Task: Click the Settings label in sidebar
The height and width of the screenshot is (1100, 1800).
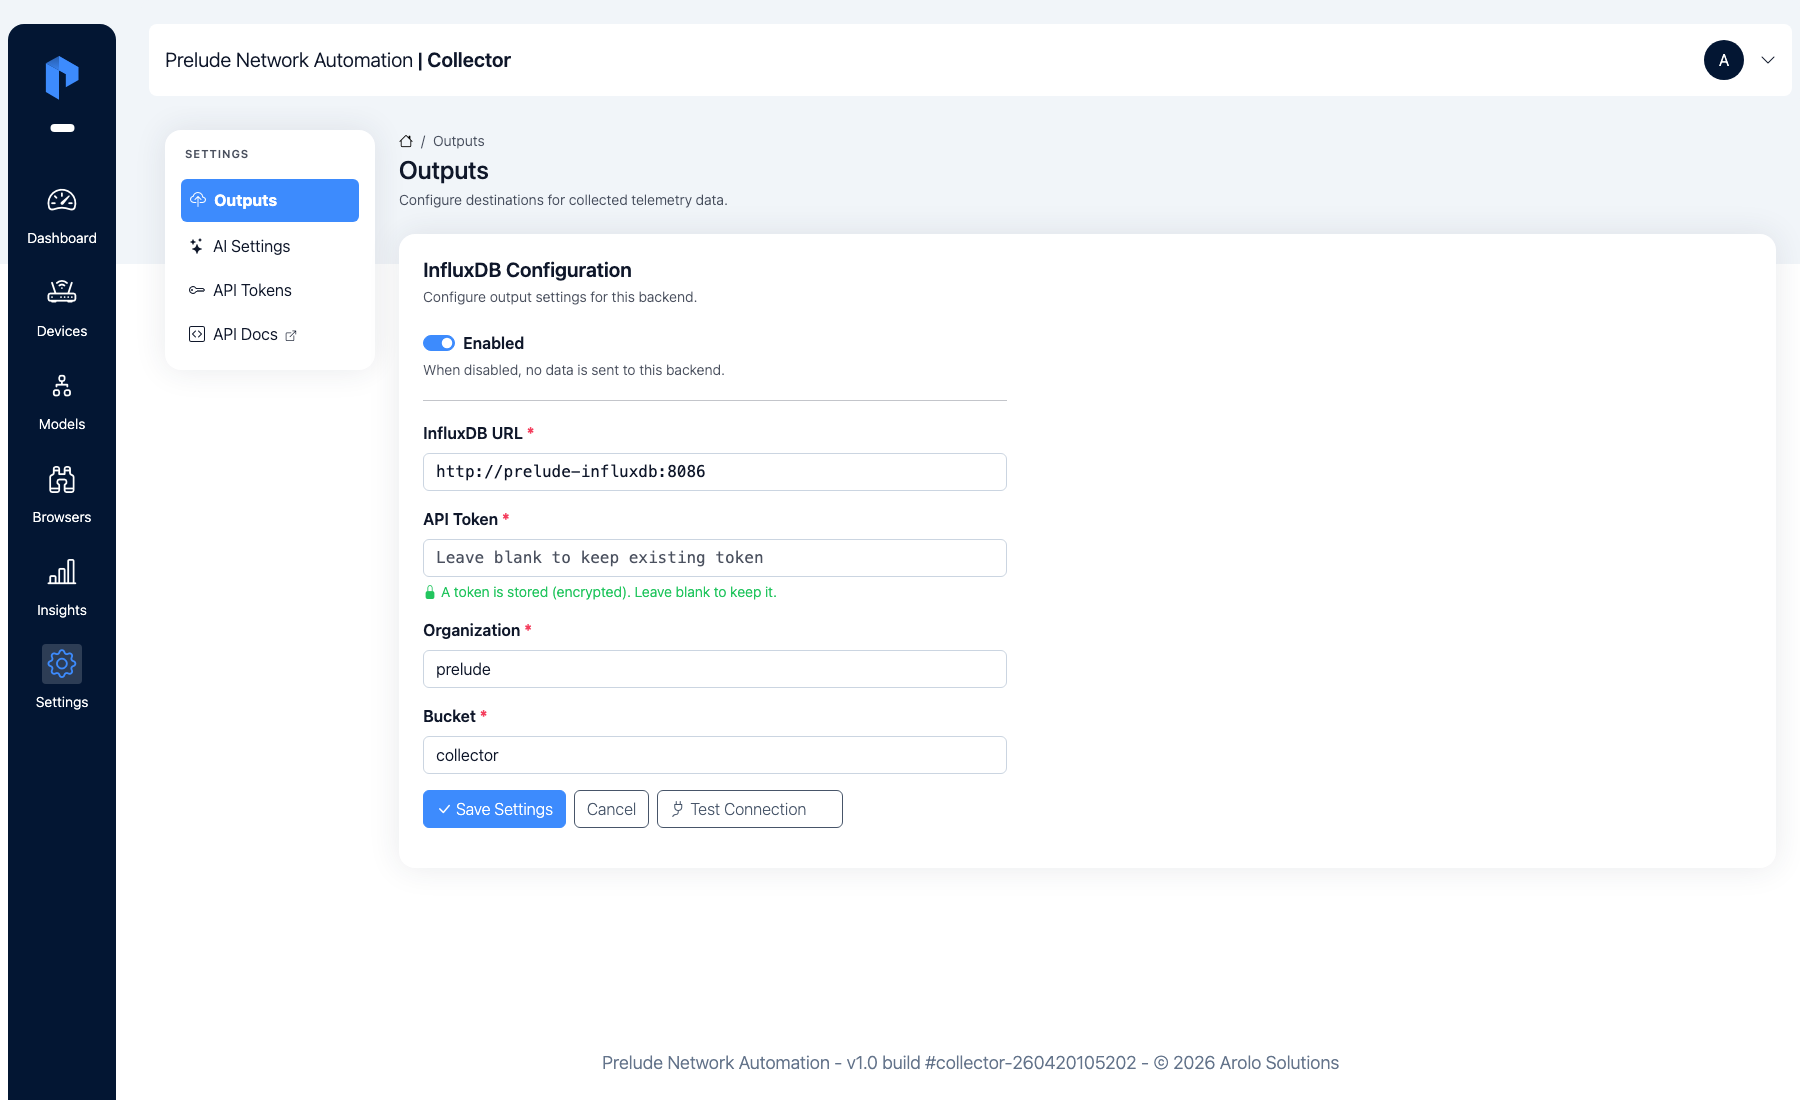Action: click(62, 702)
